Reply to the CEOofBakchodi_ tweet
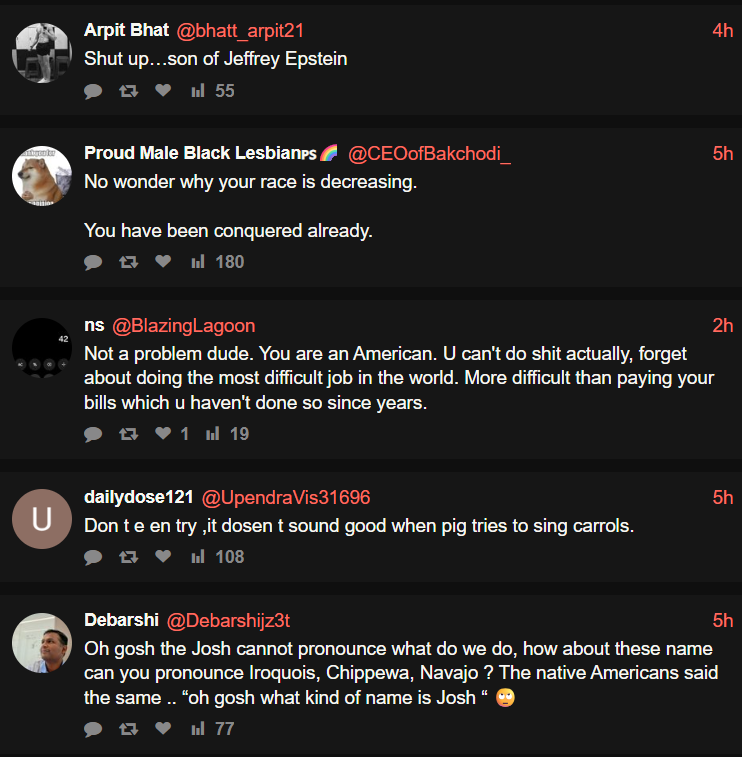The image size is (742, 757). [93, 262]
